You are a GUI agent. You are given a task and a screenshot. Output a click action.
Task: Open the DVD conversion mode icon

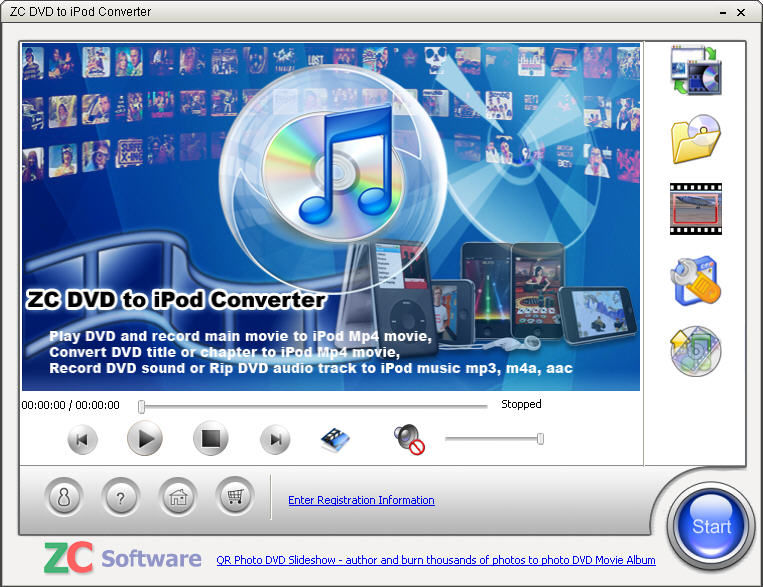(x=696, y=70)
